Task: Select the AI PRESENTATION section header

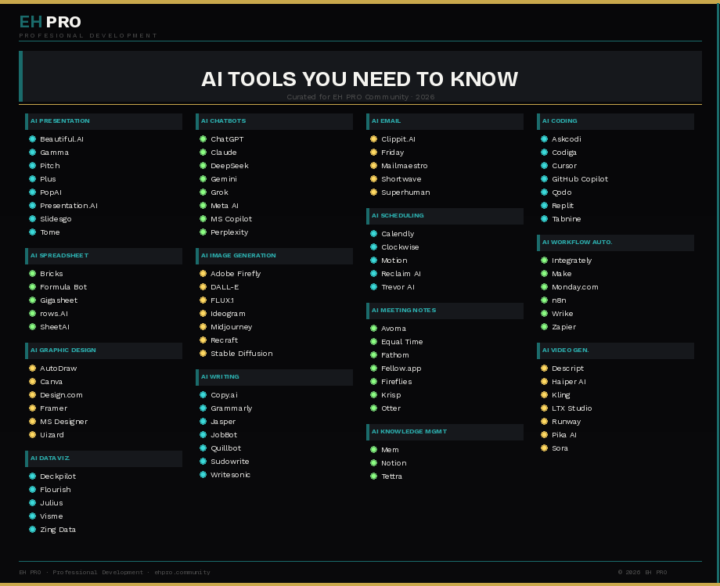Action: [x=104, y=121]
